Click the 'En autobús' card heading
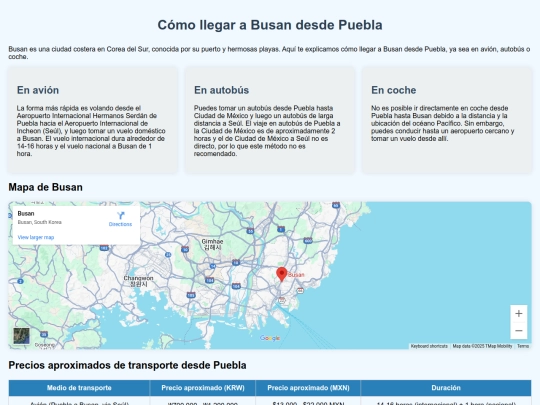The height and width of the screenshot is (405, 540). coord(221,90)
